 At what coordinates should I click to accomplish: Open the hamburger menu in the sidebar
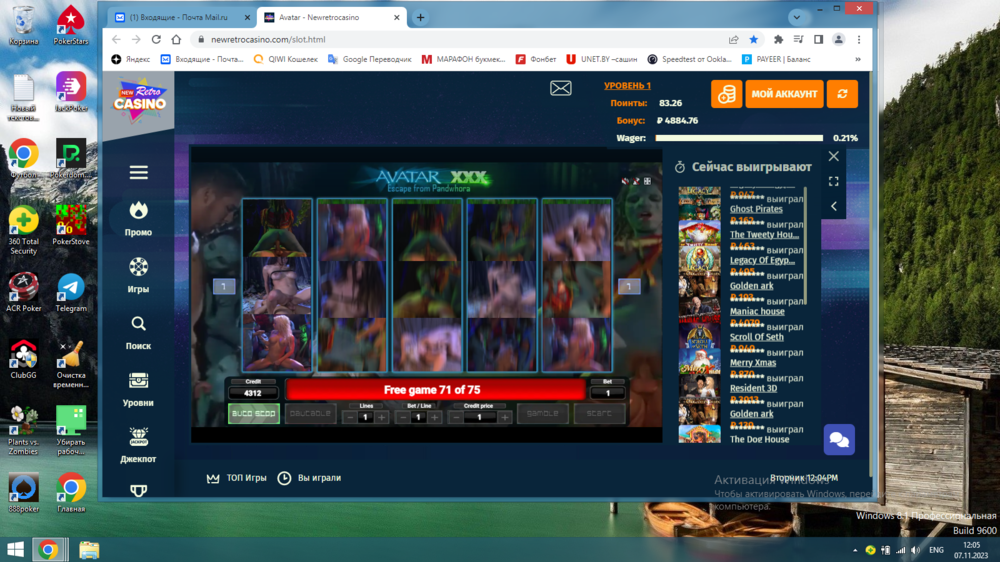pyautogui.click(x=138, y=173)
